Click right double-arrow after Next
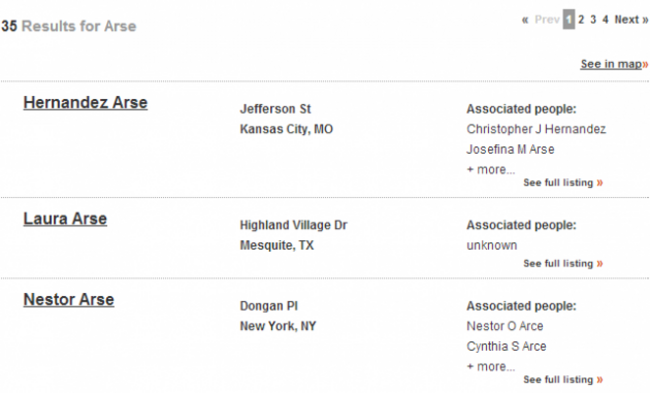 tap(645, 19)
